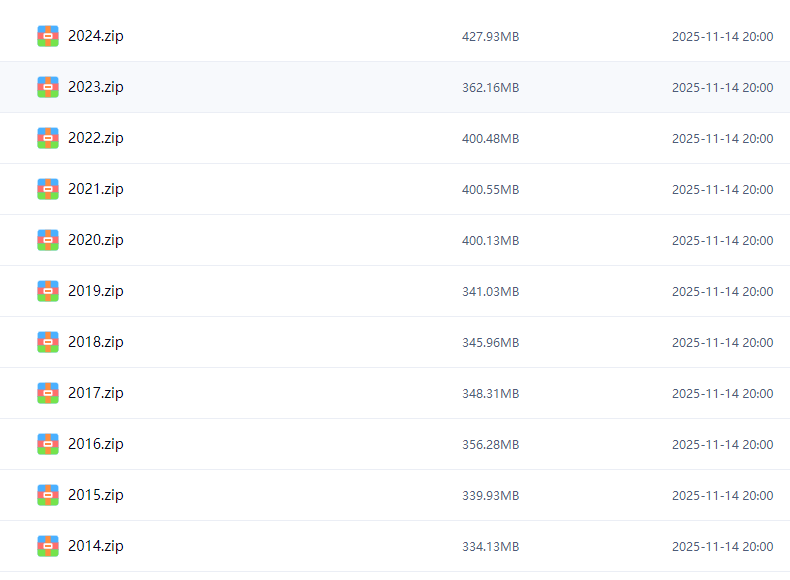Click the zip icon beside 2024.zip
The width and height of the screenshot is (790, 580).
48,36
